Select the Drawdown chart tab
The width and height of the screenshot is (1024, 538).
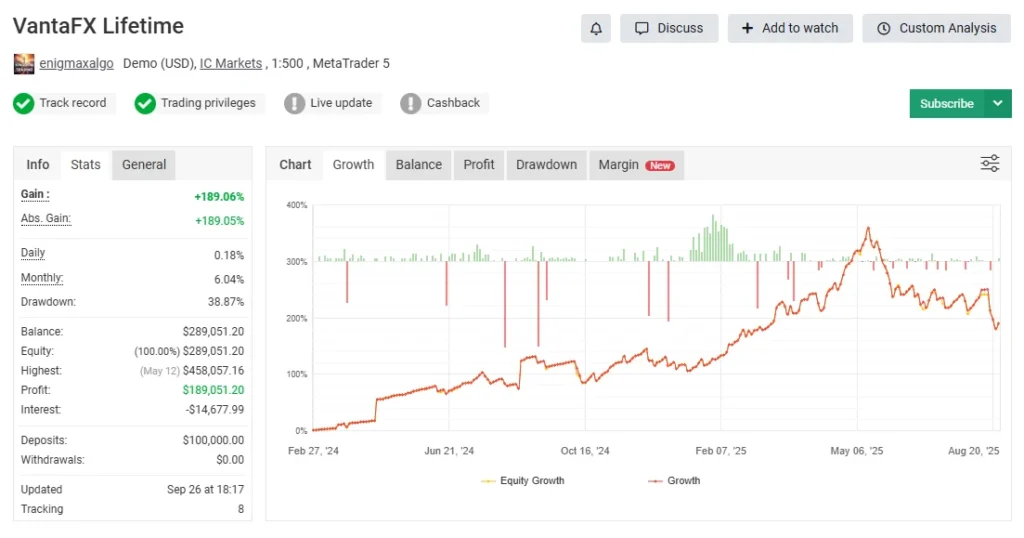[546, 165]
